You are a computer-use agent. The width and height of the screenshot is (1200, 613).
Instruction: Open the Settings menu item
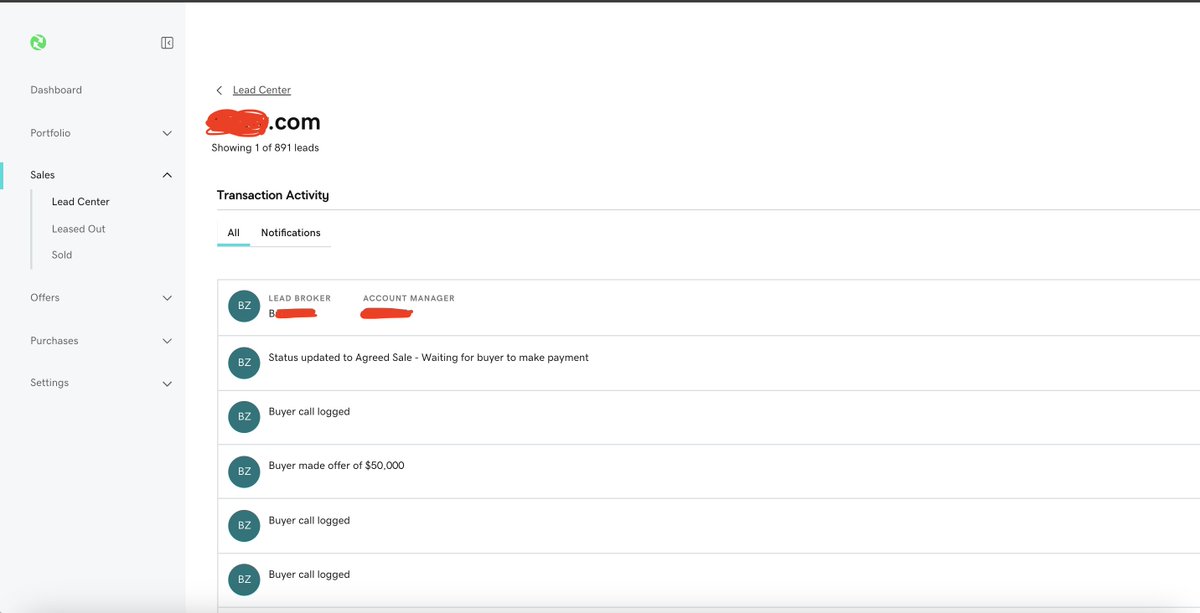pos(49,383)
